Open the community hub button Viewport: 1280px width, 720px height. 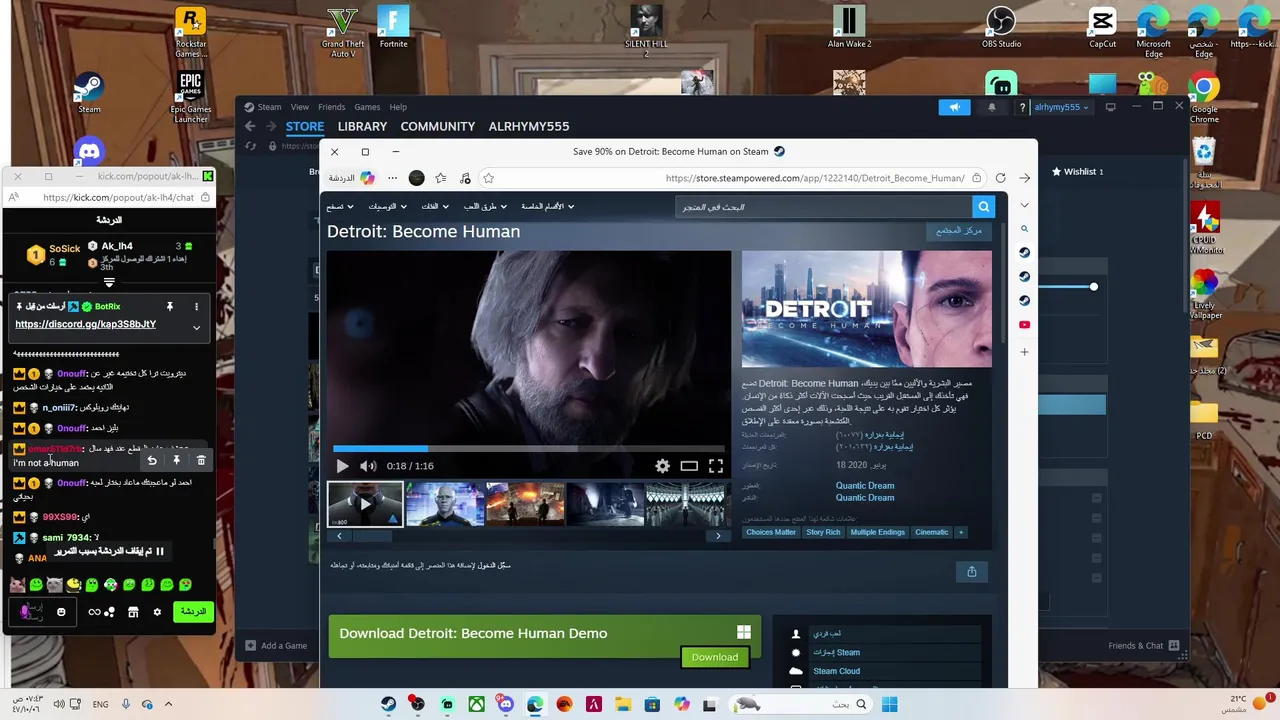coord(958,231)
